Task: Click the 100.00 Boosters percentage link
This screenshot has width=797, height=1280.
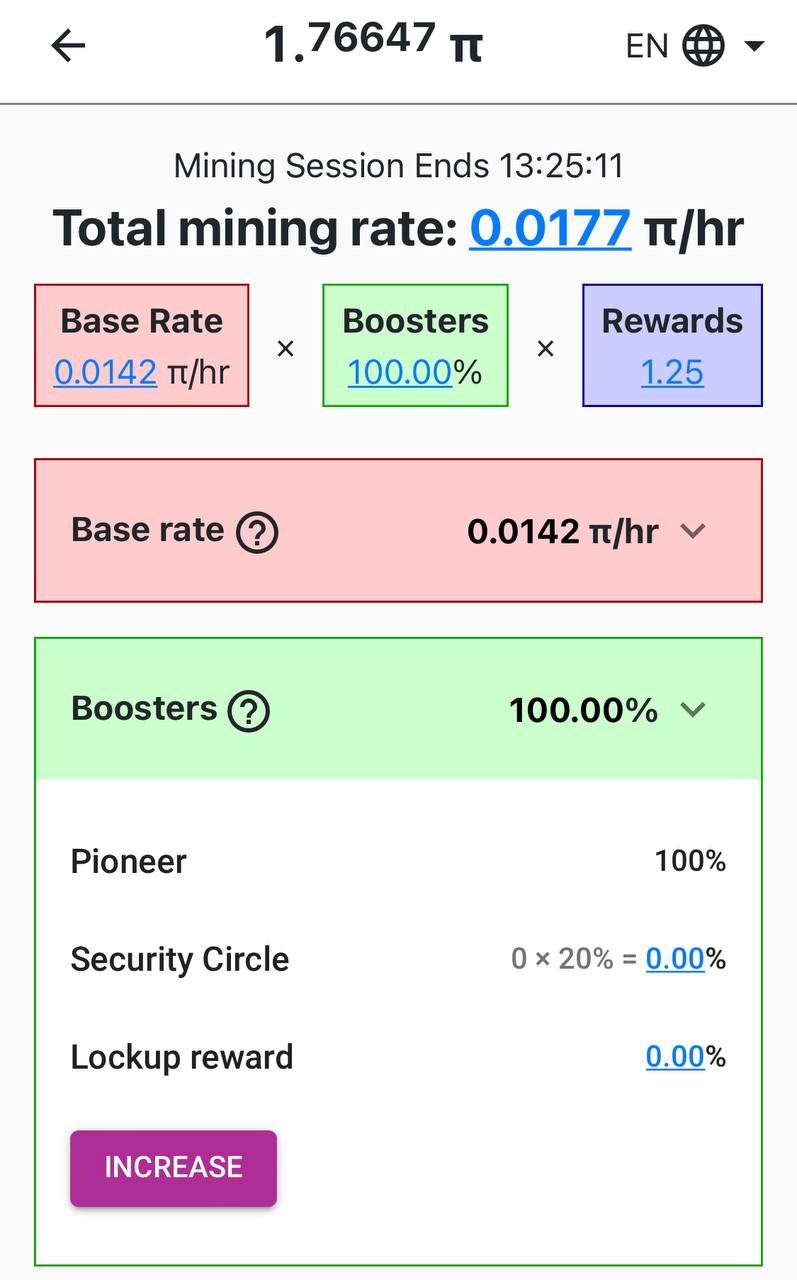Action: point(399,372)
